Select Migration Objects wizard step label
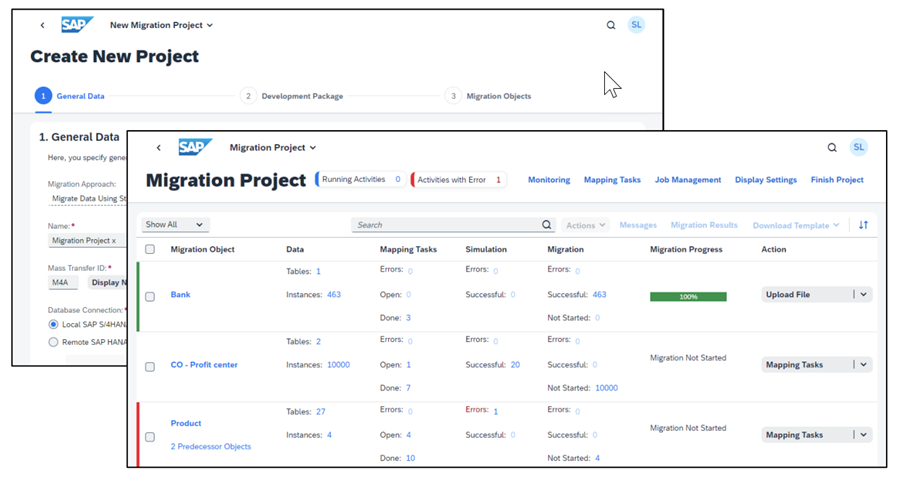 coord(499,96)
